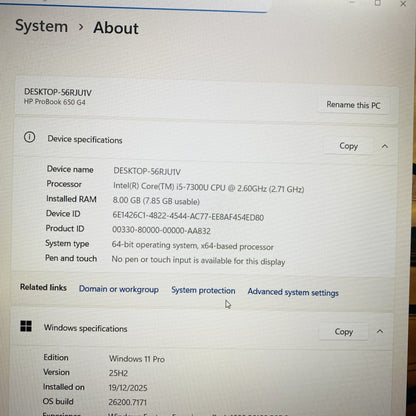Click the Edition label

coord(56,357)
